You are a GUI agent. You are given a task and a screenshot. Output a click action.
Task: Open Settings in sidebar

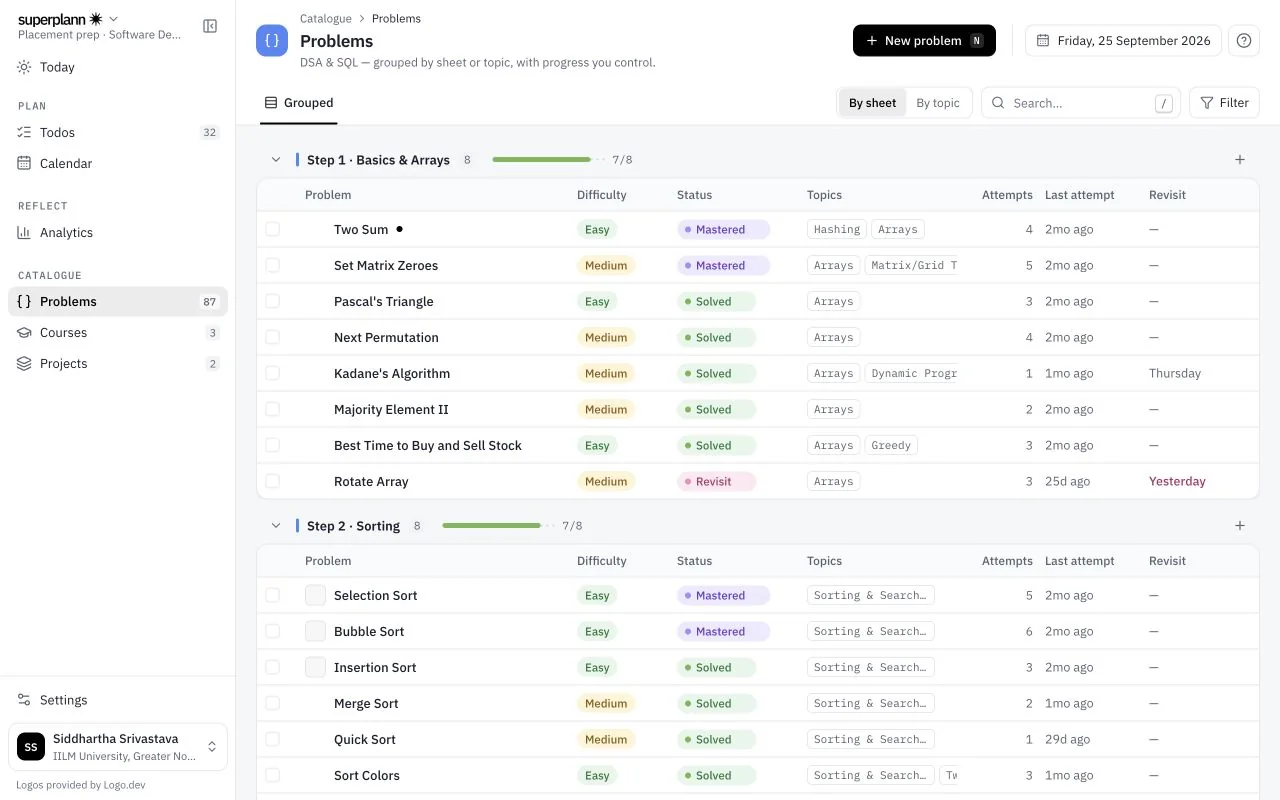point(118,700)
